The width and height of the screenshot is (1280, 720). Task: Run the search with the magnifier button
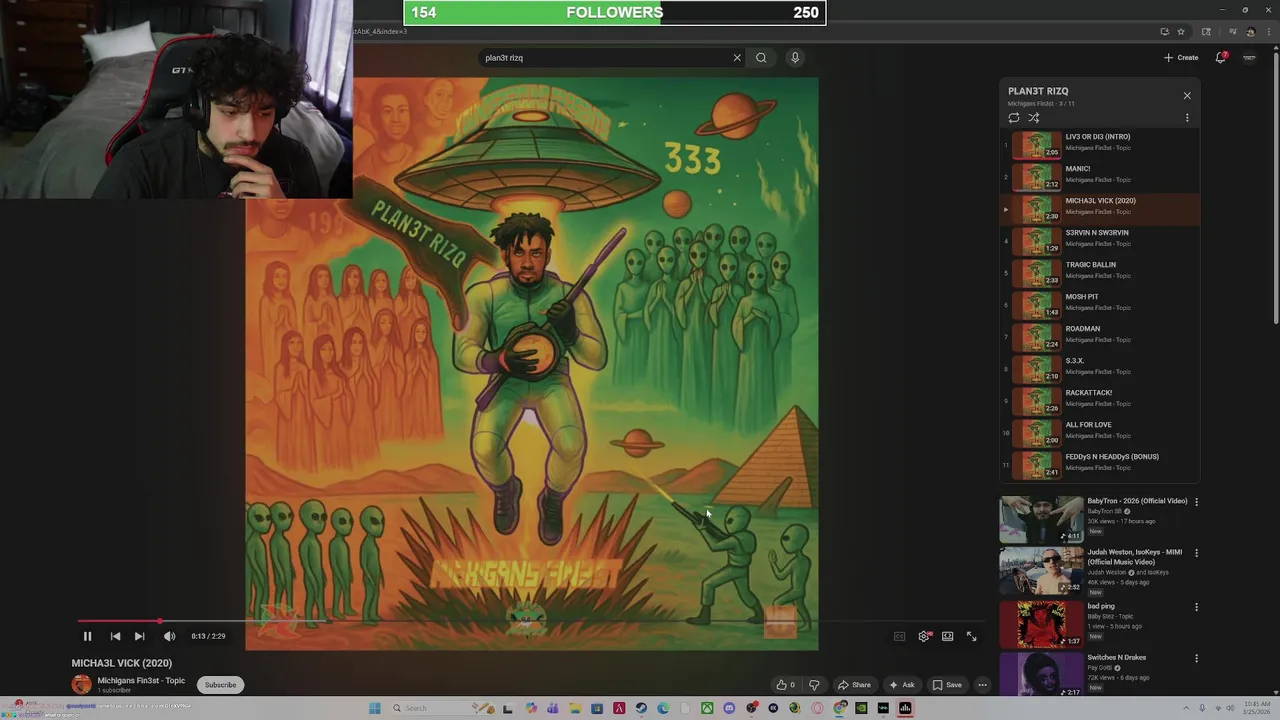tap(761, 58)
